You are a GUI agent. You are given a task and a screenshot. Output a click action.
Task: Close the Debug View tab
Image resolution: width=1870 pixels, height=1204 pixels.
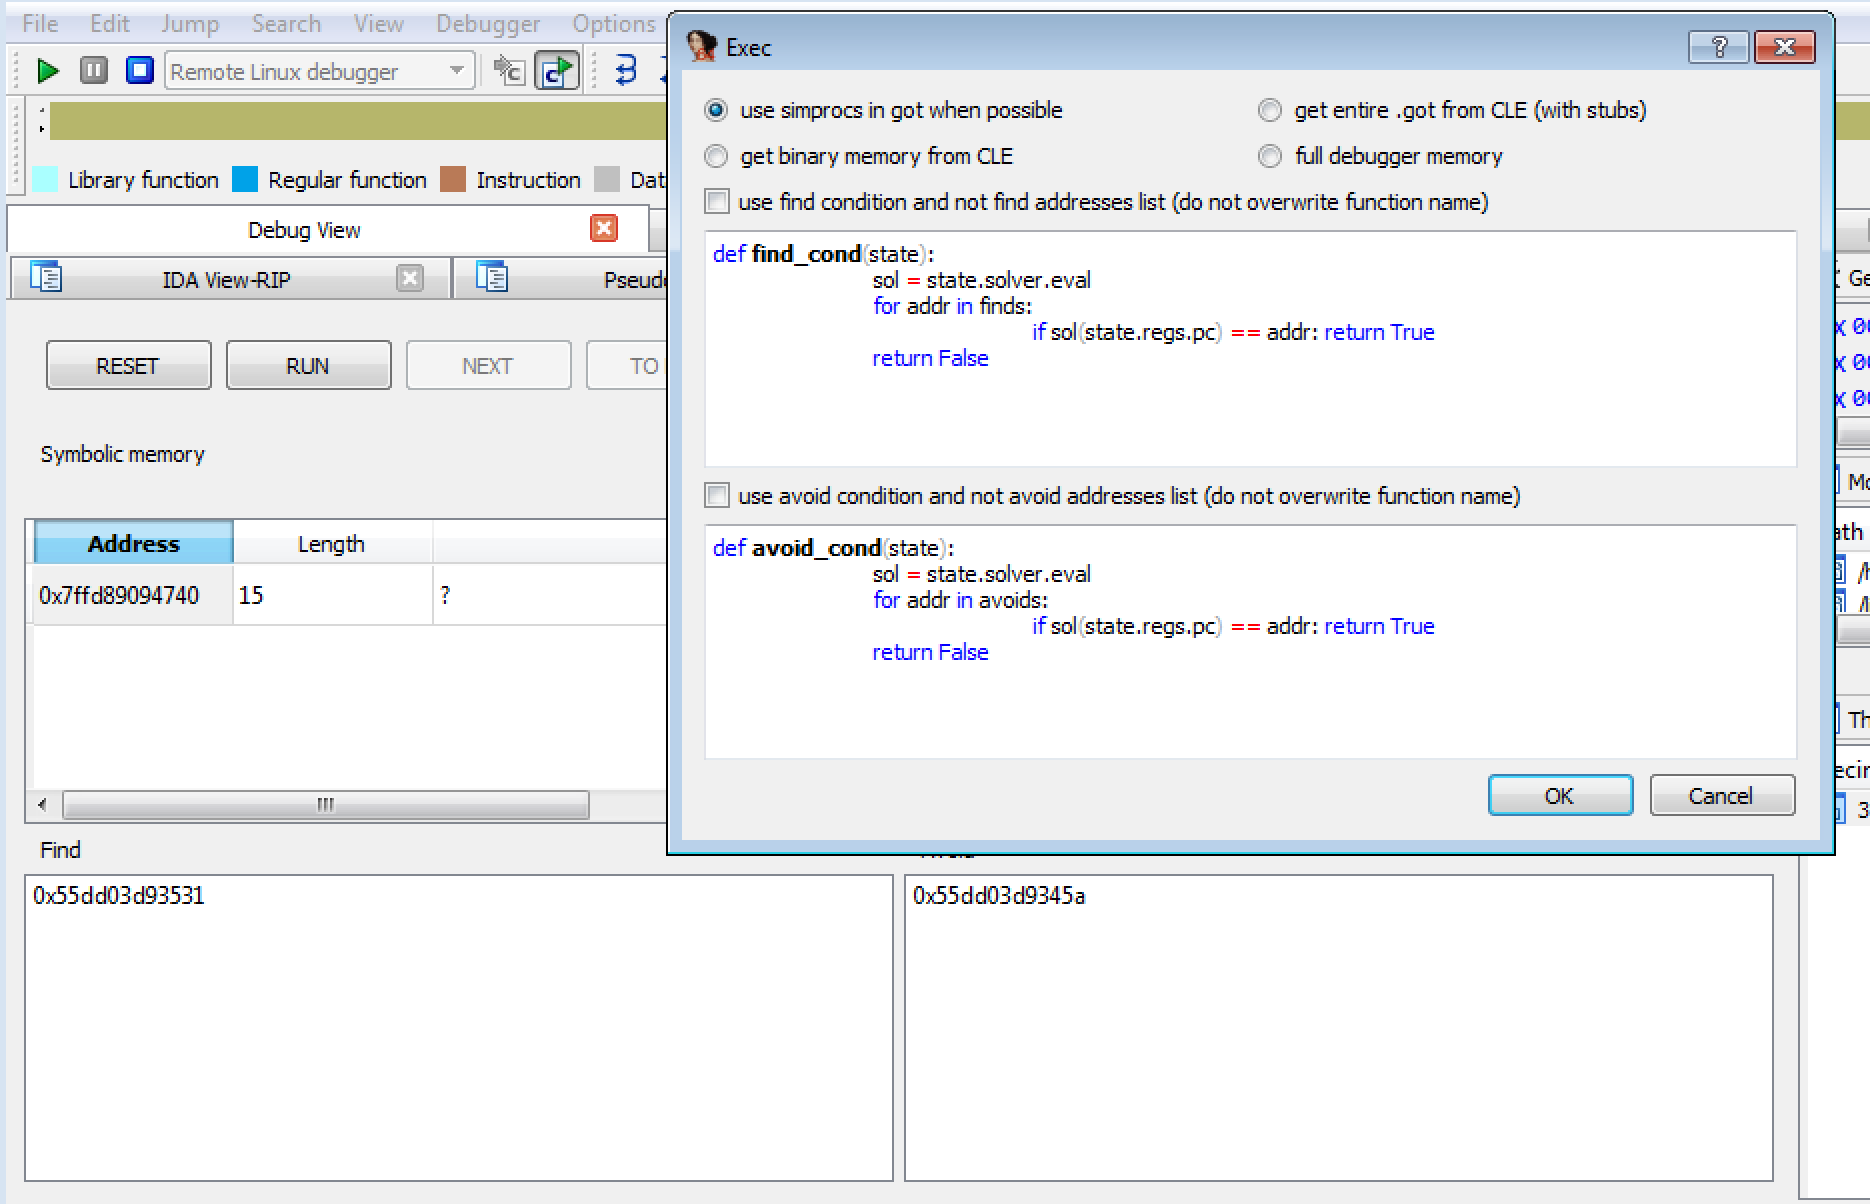tap(604, 229)
